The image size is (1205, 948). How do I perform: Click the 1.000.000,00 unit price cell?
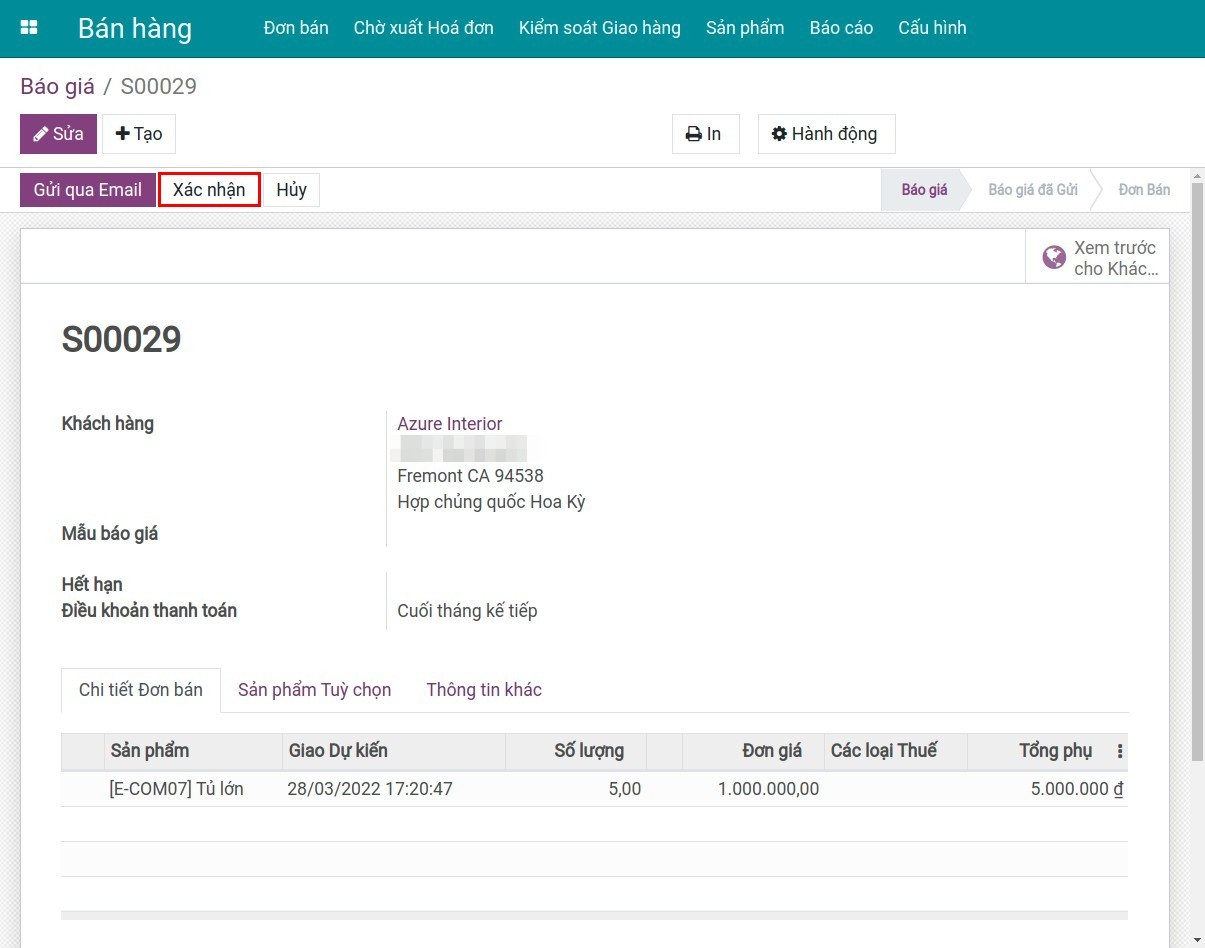pos(754,789)
